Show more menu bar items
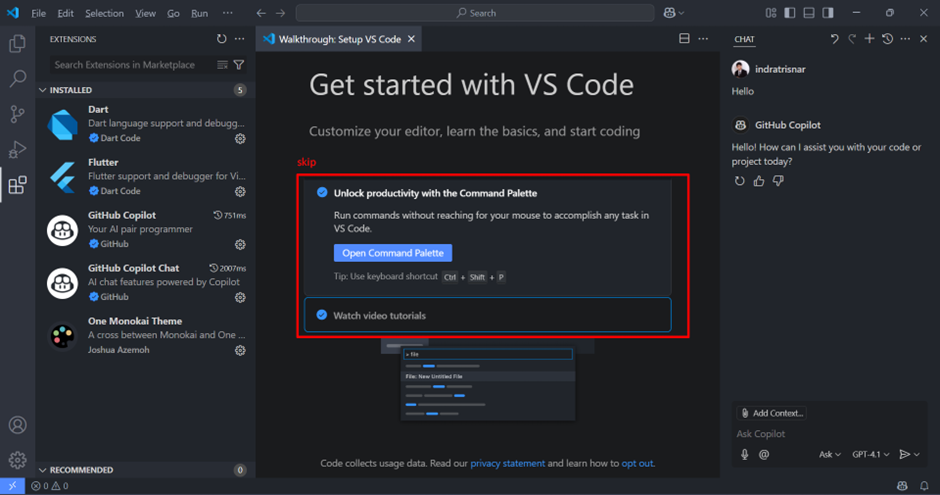 (x=227, y=13)
